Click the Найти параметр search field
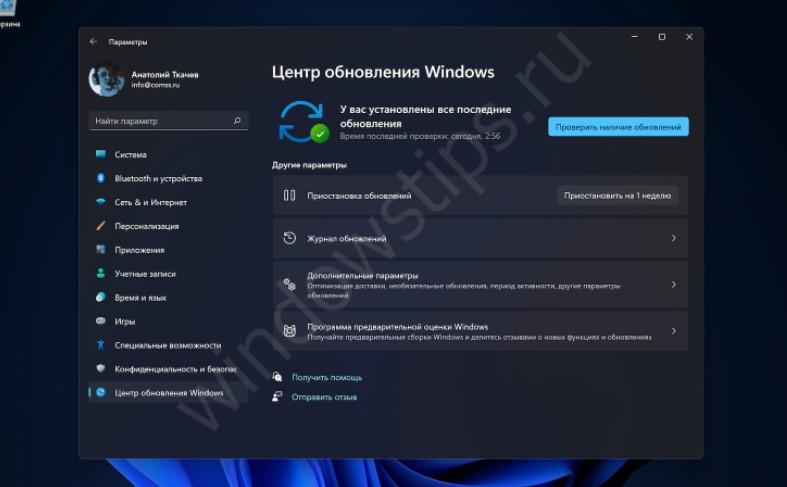This screenshot has width=787, height=487. [168, 121]
